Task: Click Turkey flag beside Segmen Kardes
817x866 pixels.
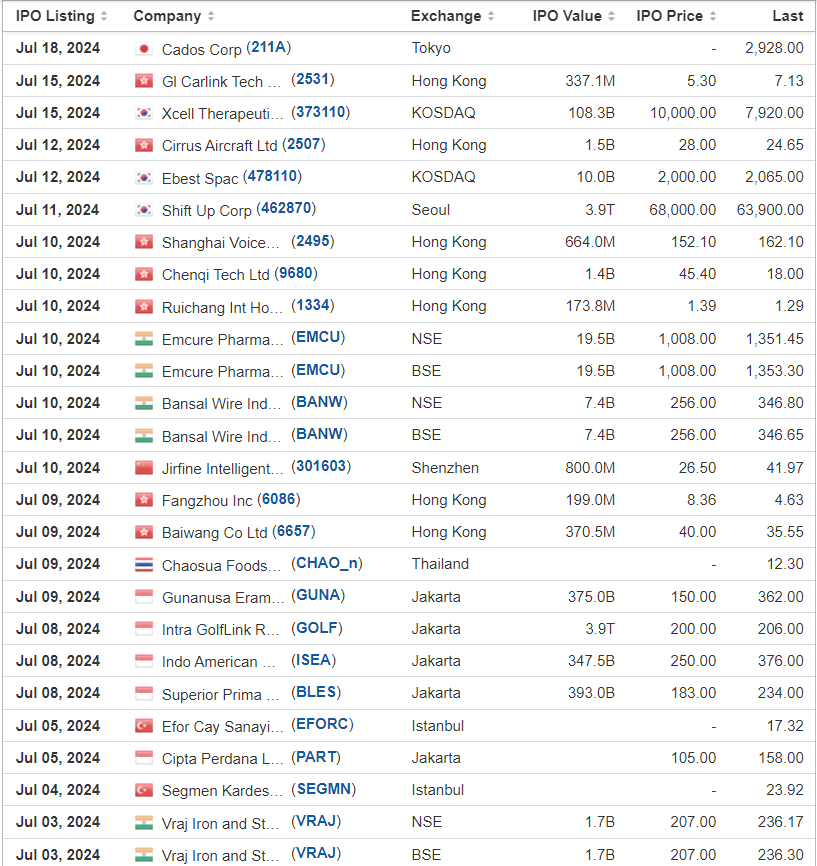Action: pos(144,790)
